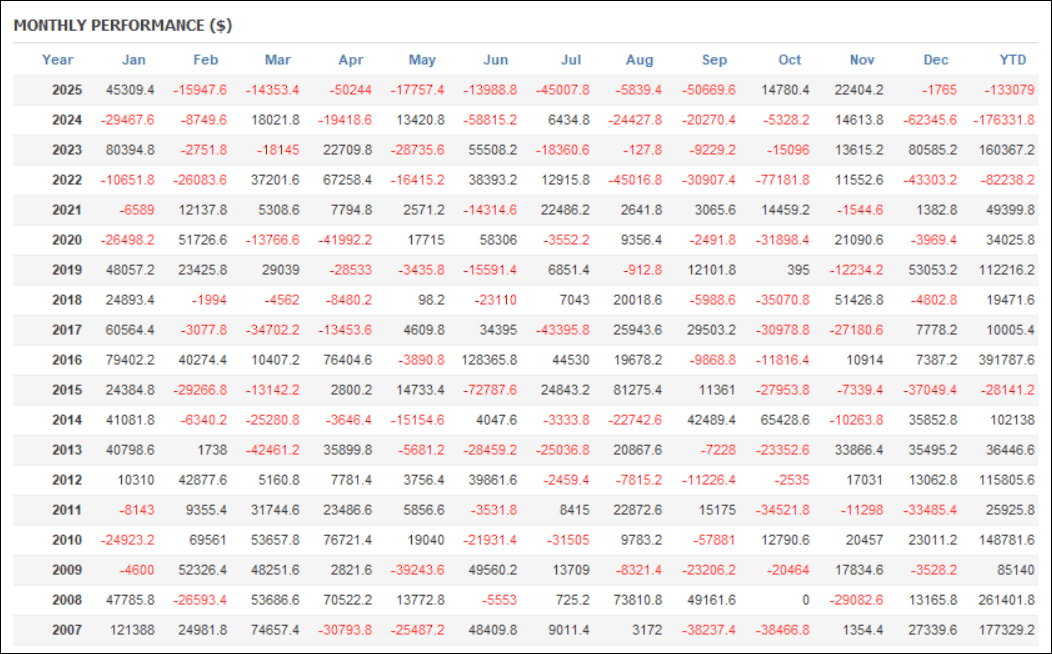
Task: Select the Jun column header
Action: point(495,60)
